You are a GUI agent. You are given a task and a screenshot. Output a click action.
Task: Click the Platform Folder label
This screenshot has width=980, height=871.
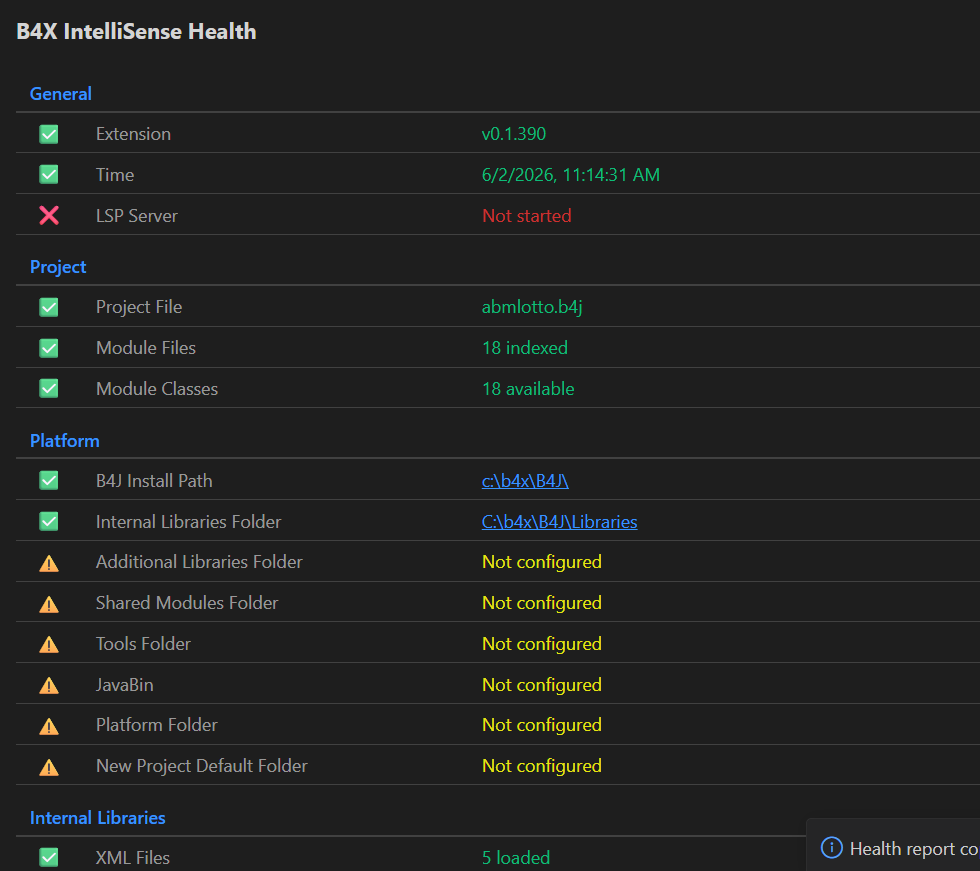156,725
